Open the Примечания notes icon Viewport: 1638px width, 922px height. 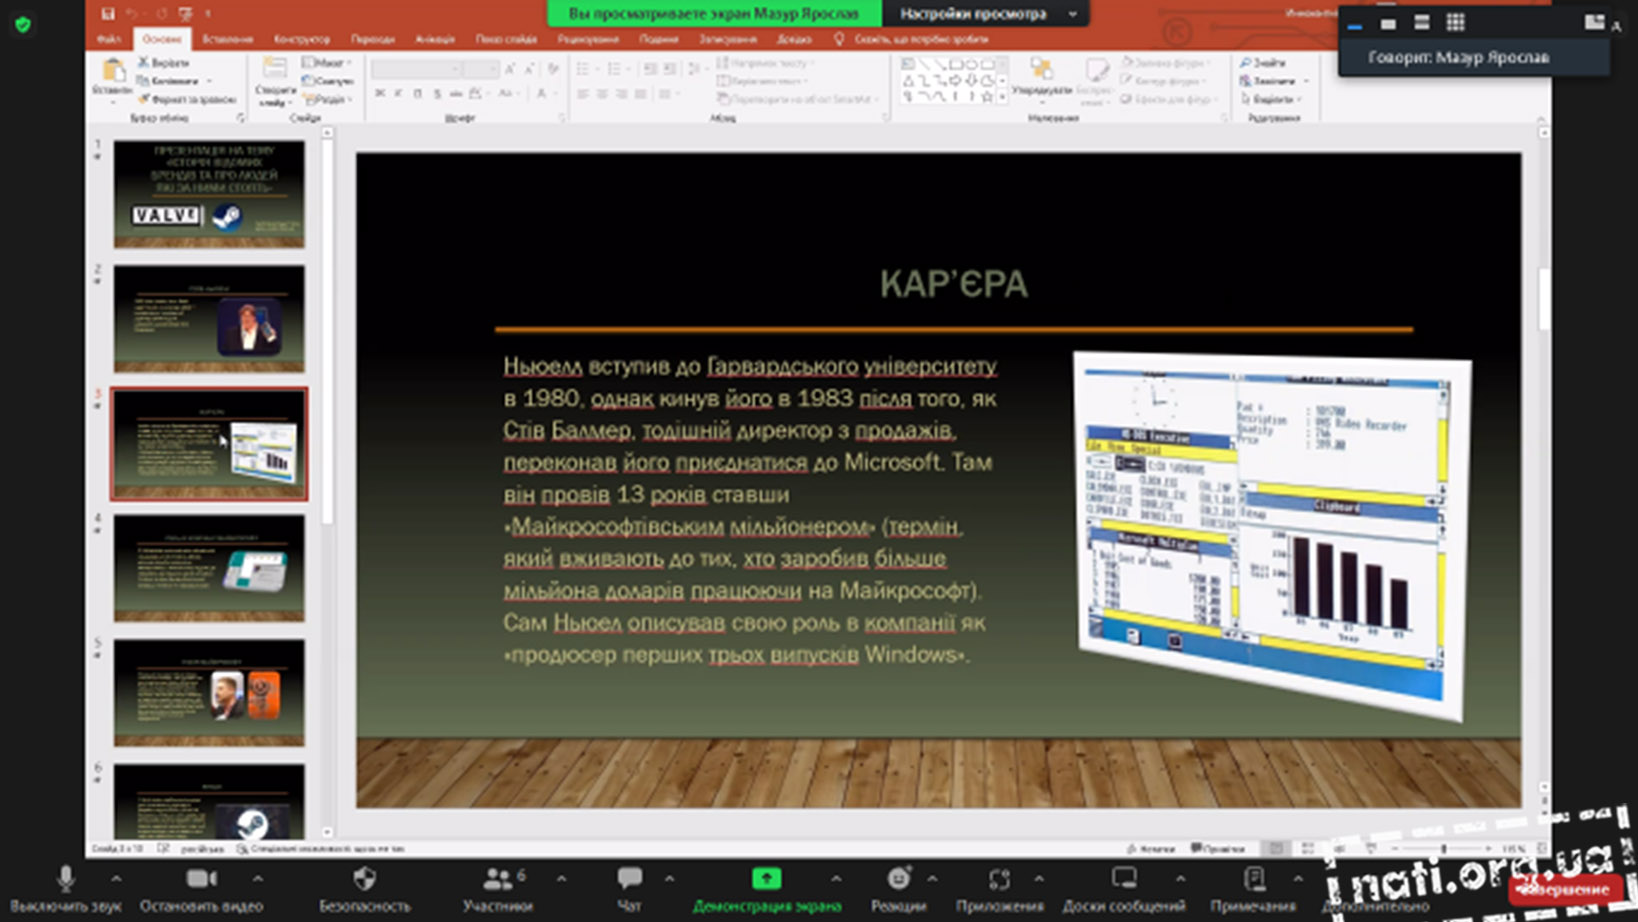point(1253,878)
